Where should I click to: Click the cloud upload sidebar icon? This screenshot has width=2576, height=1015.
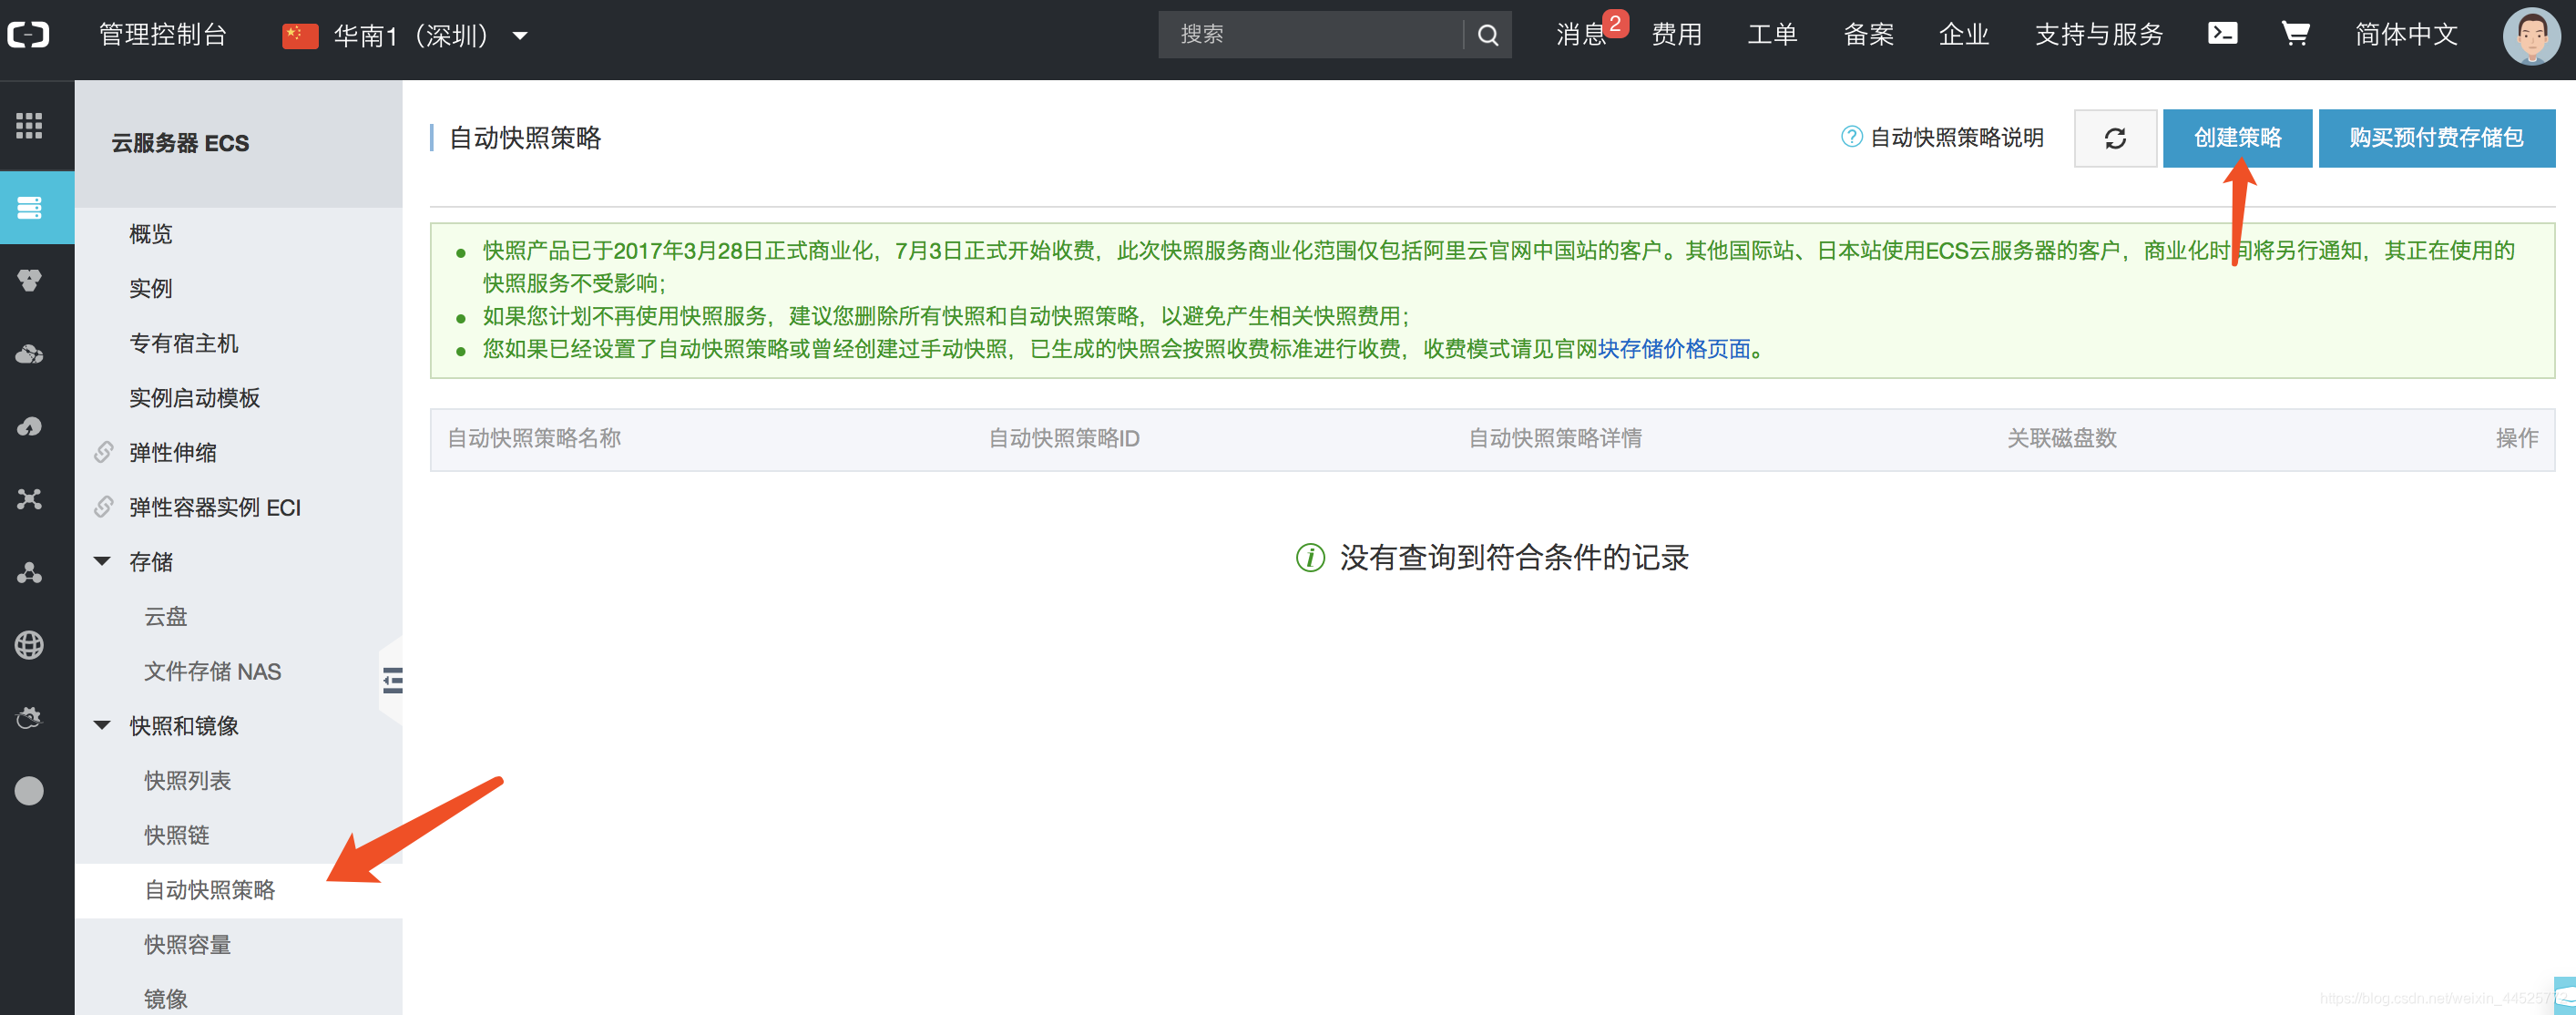[x=29, y=427]
